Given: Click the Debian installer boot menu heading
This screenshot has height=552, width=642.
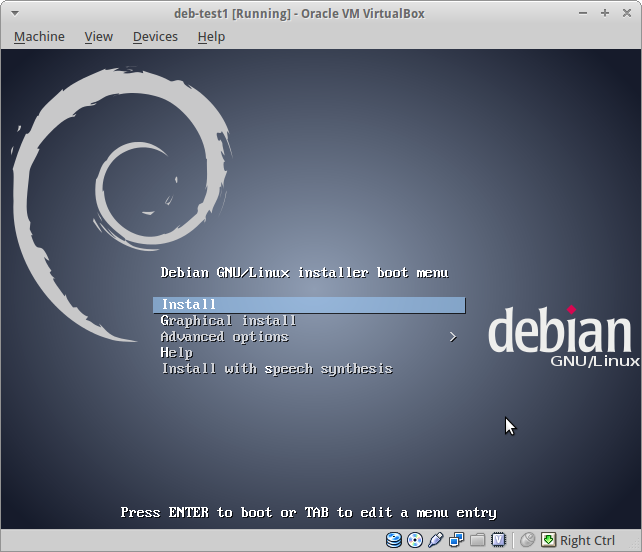Looking at the screenshot, I should coord(304,273).
